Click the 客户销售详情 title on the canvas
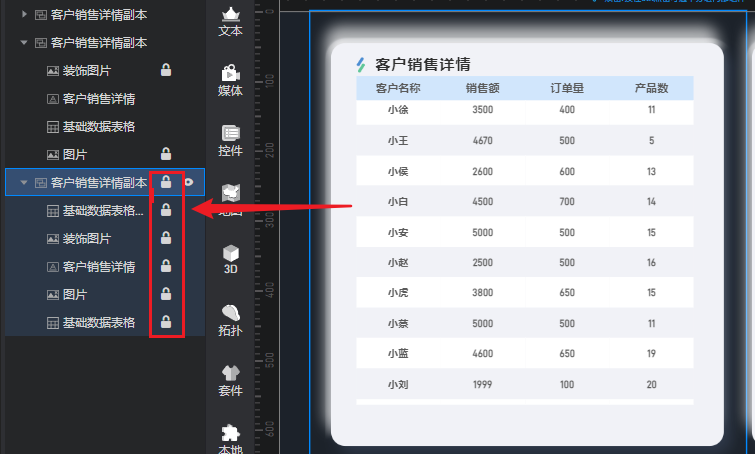 (x=423, y=65)
